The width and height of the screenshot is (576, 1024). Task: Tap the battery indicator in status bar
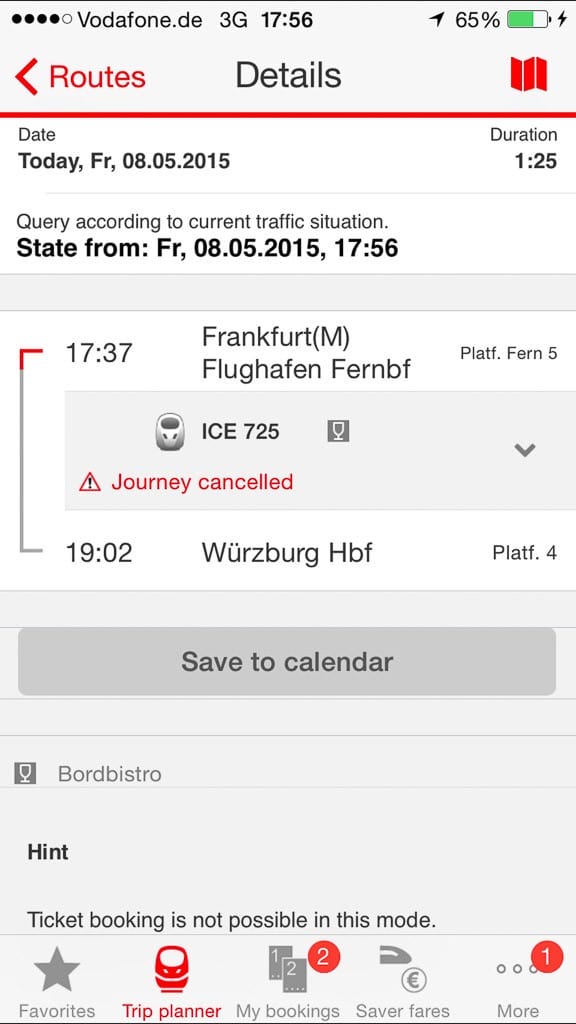click(x=530, y=20)
